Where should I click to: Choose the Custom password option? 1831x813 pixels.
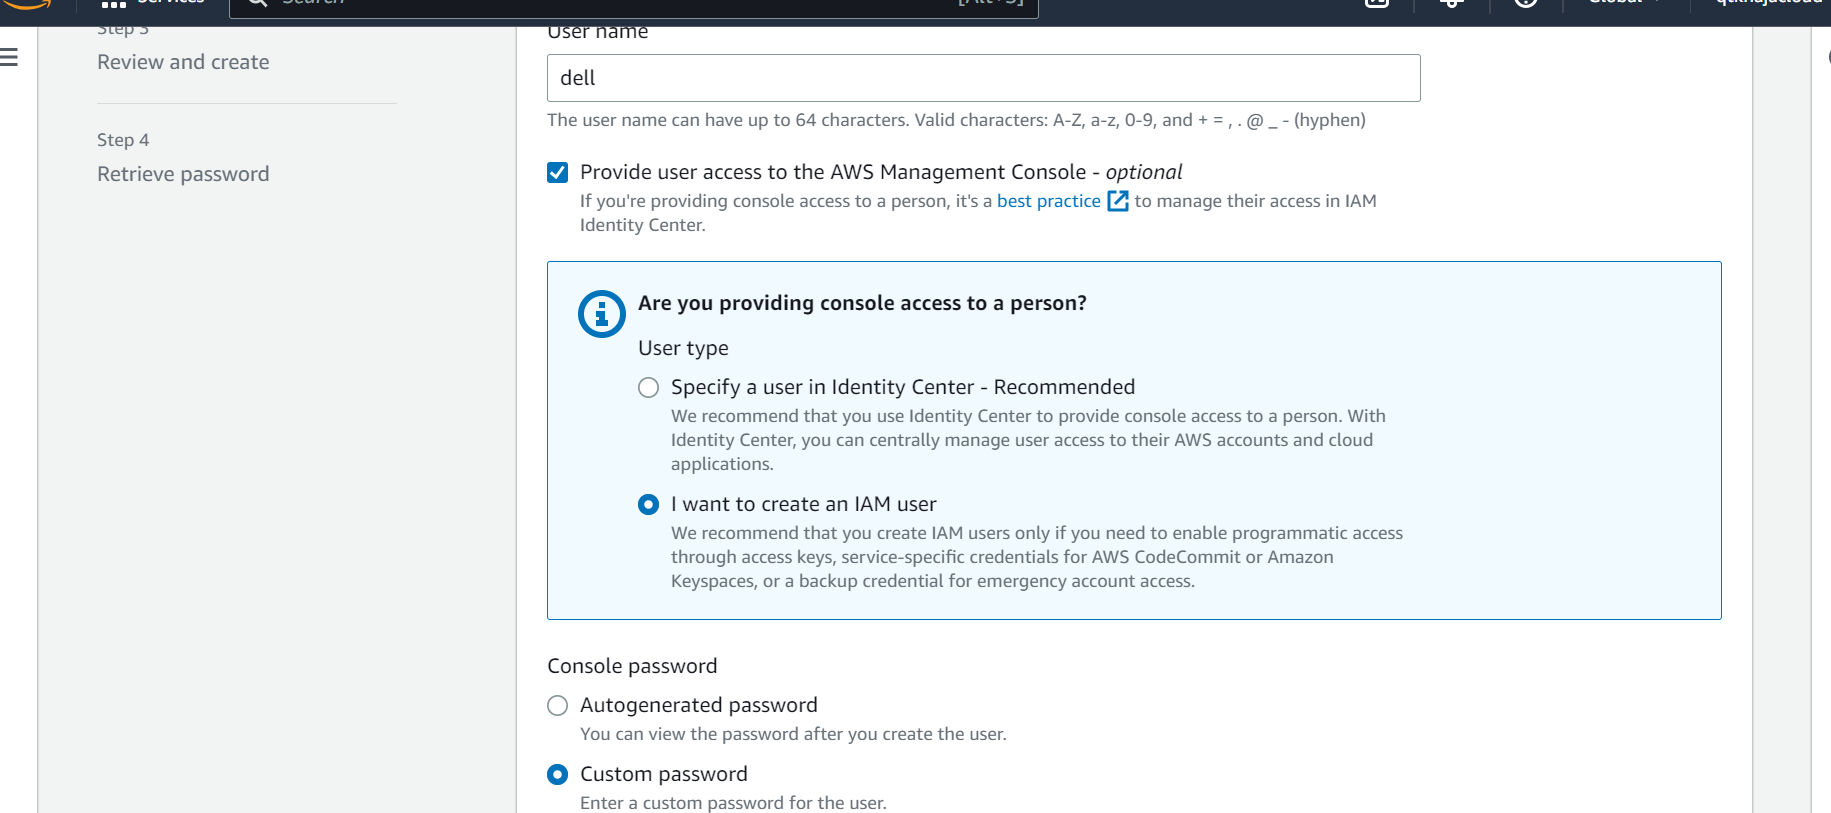coord(558,775)
